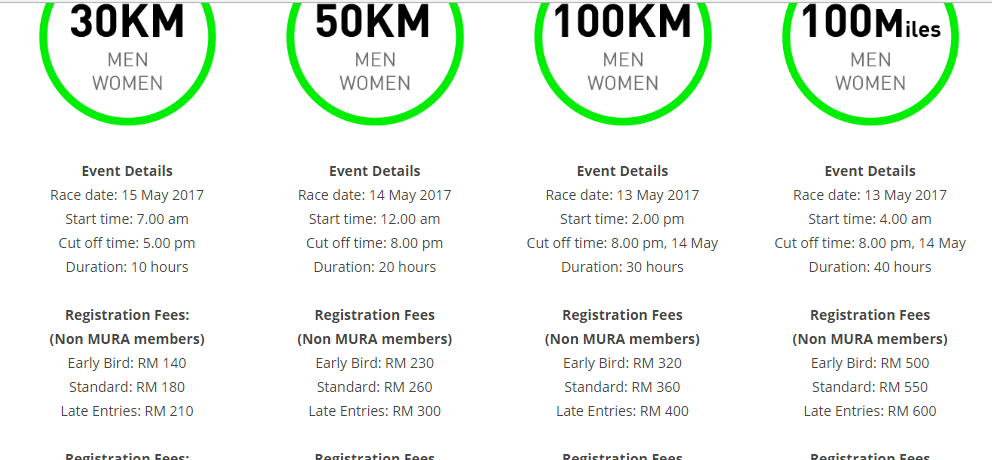Click Duration 40 hours text
Viewport: 992px width, 460px height.
(870, 267)
